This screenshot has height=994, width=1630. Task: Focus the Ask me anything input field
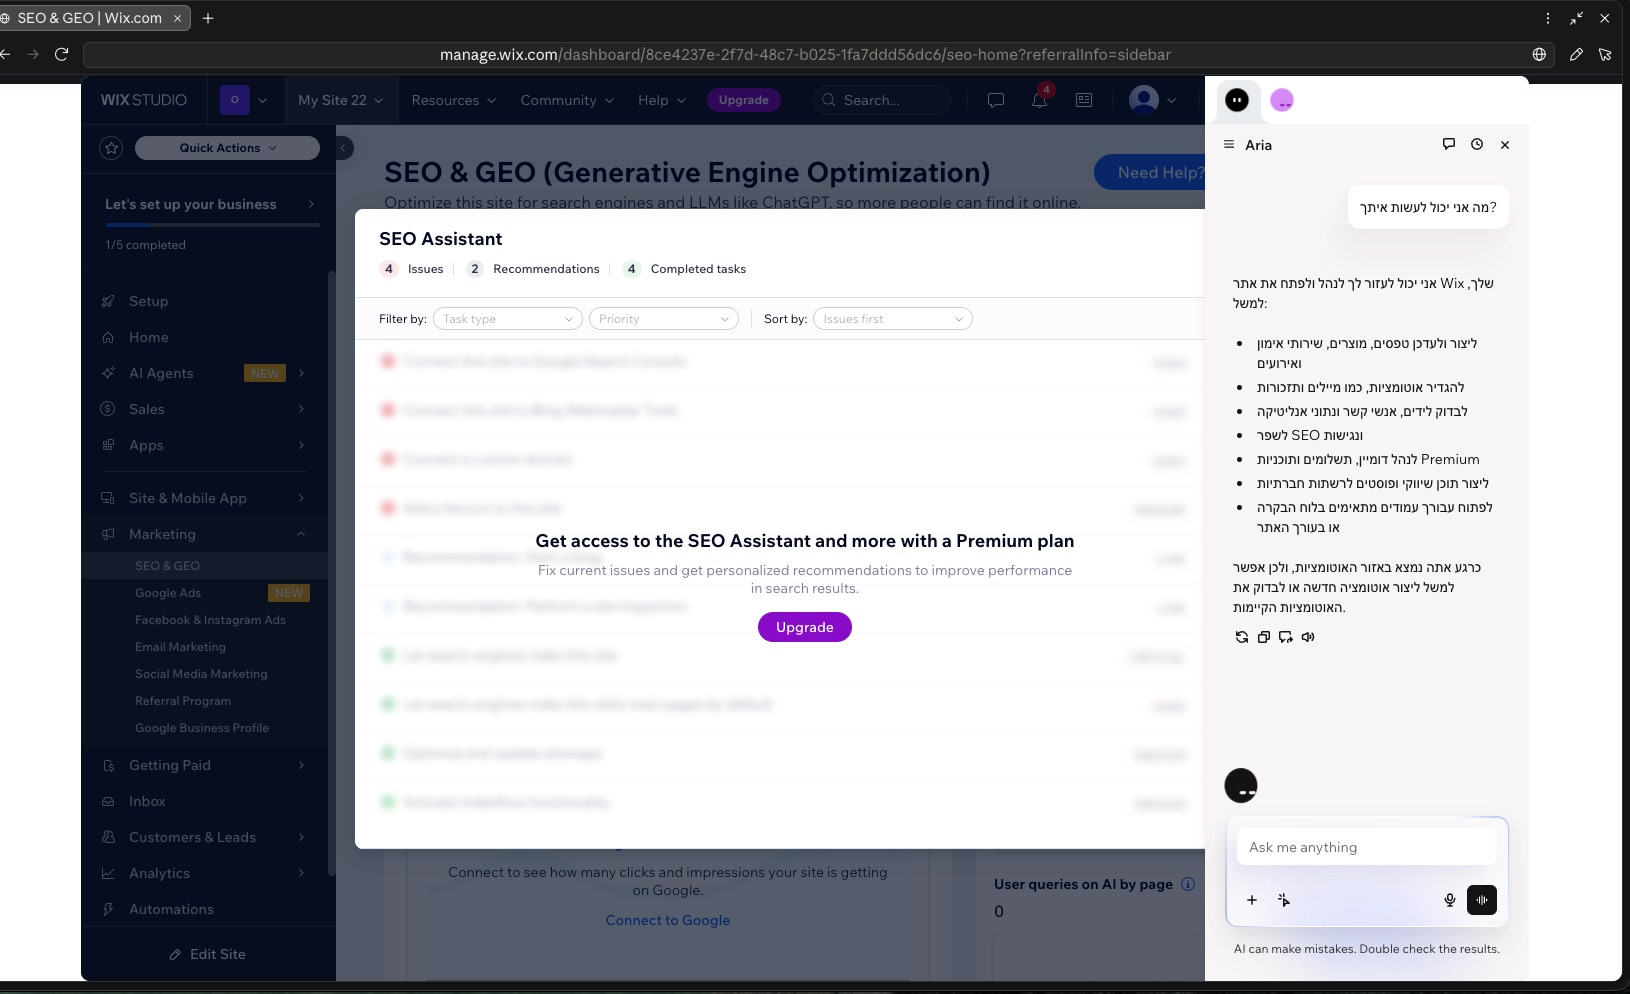click(x=1366, y=847)
